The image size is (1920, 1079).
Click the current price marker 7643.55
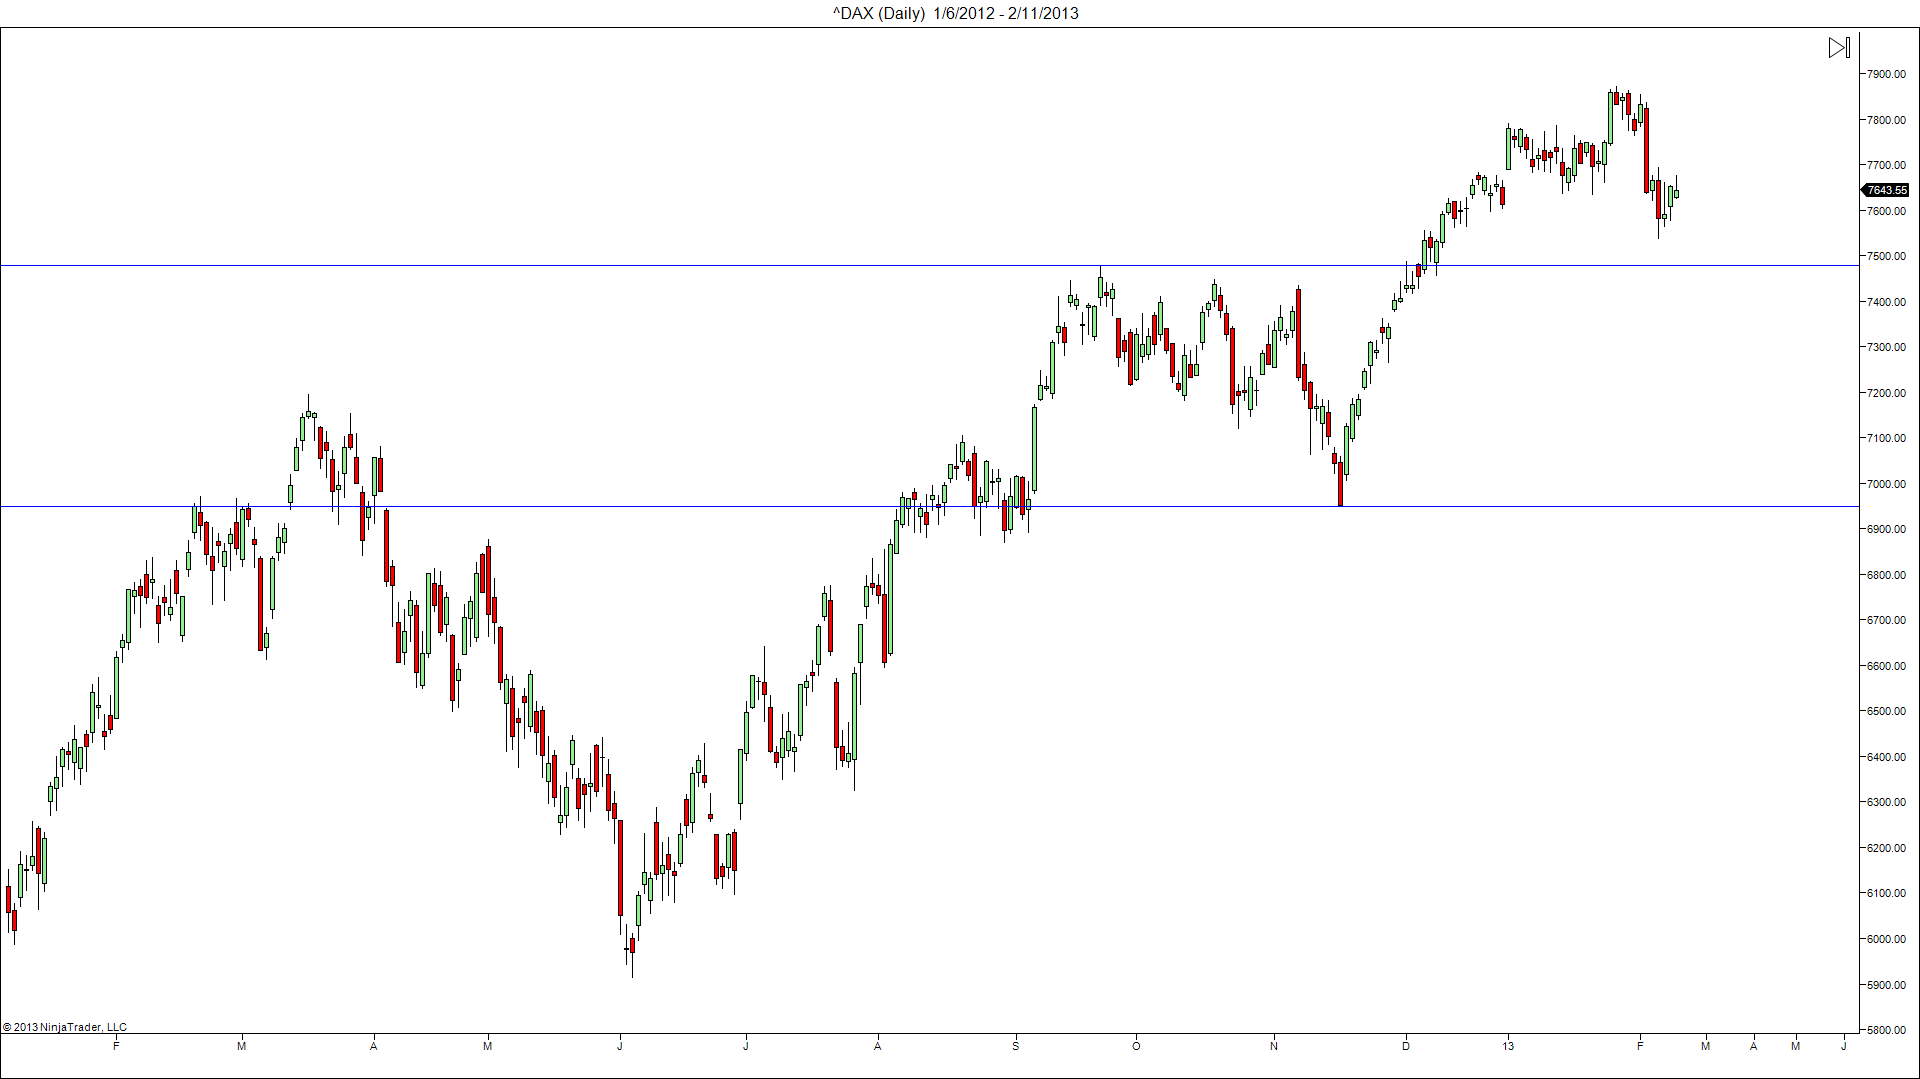click(x=1886, y=190)
